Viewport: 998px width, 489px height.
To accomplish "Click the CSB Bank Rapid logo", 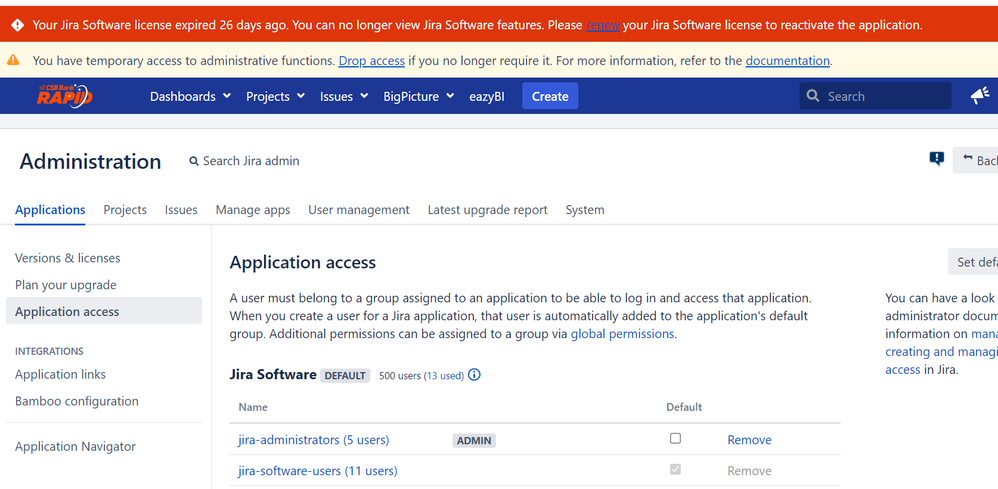I will (x=65, y=95).
